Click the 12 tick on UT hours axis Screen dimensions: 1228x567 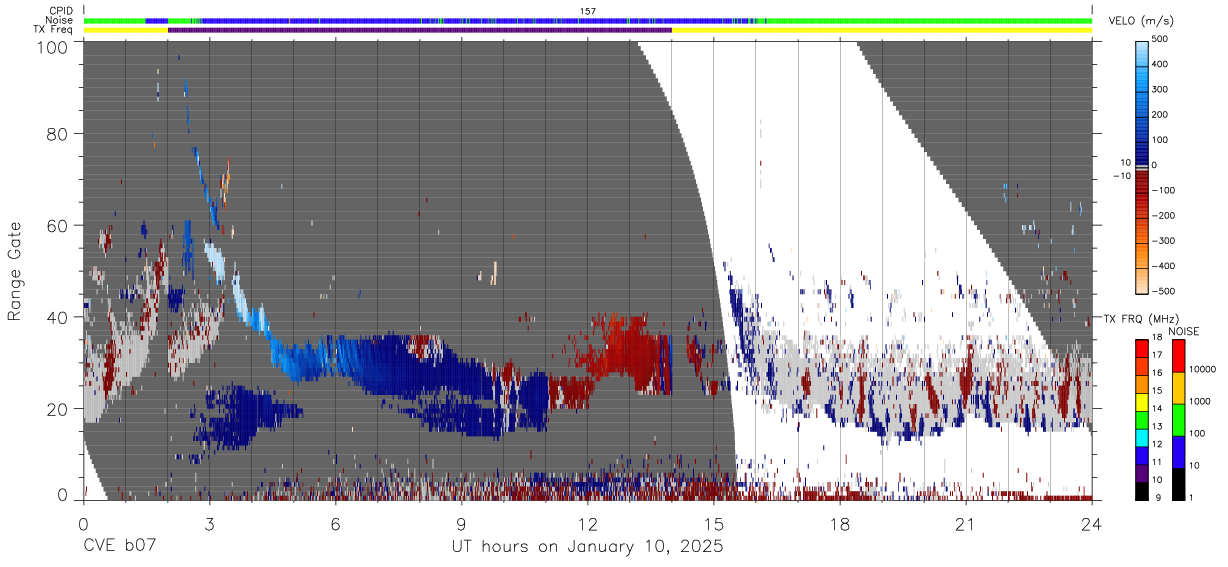[588, 524]
